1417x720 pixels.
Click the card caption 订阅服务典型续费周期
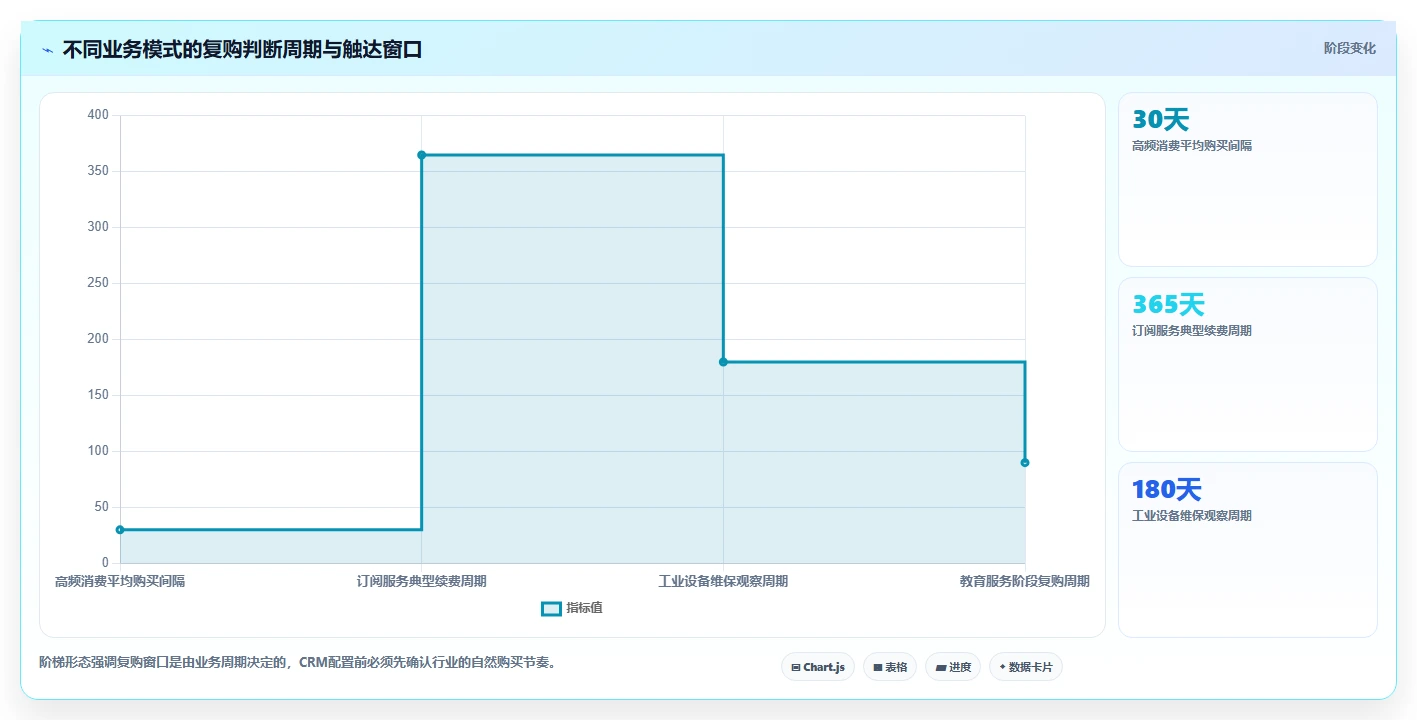(x=1191, y=331)
